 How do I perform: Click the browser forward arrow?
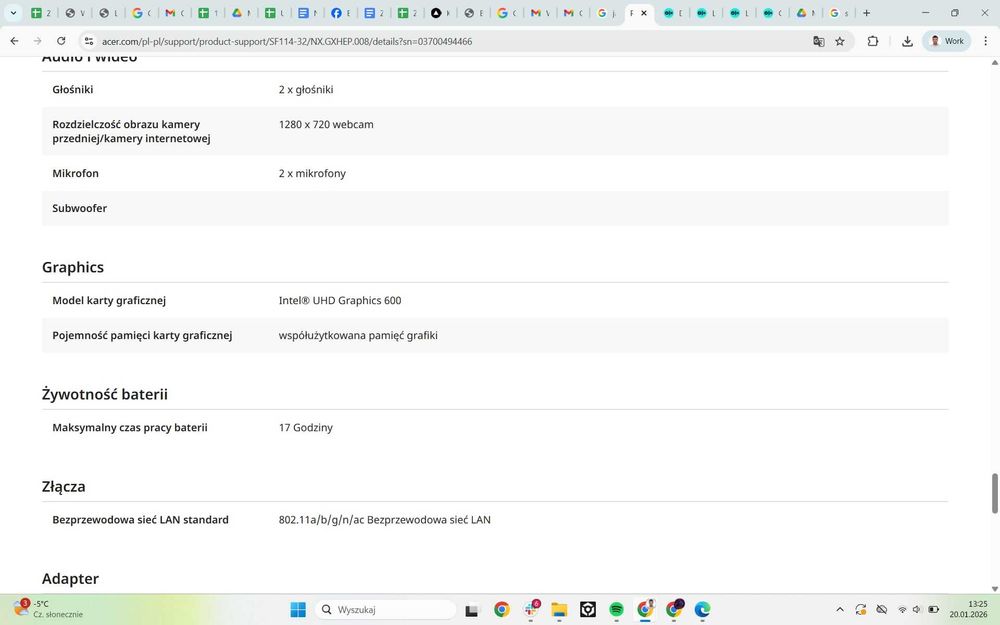(x=38, y=41)
